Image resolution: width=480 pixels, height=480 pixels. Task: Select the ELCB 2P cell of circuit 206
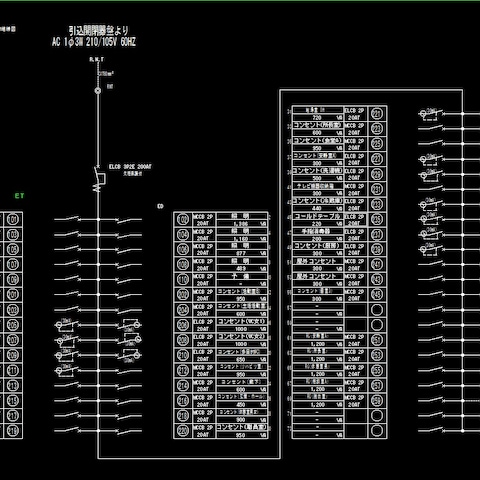pos(203,322)
